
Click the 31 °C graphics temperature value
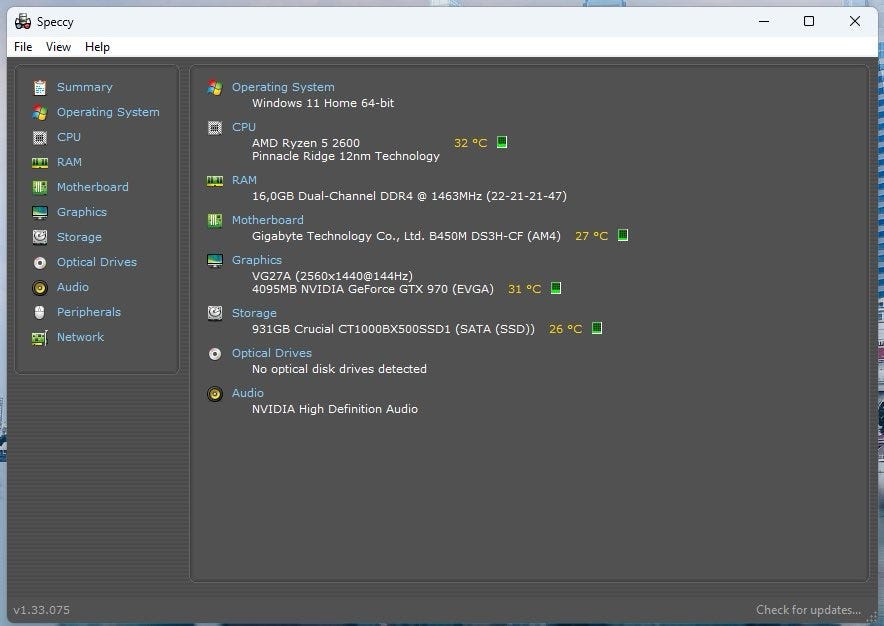click(x=524, y=289)
